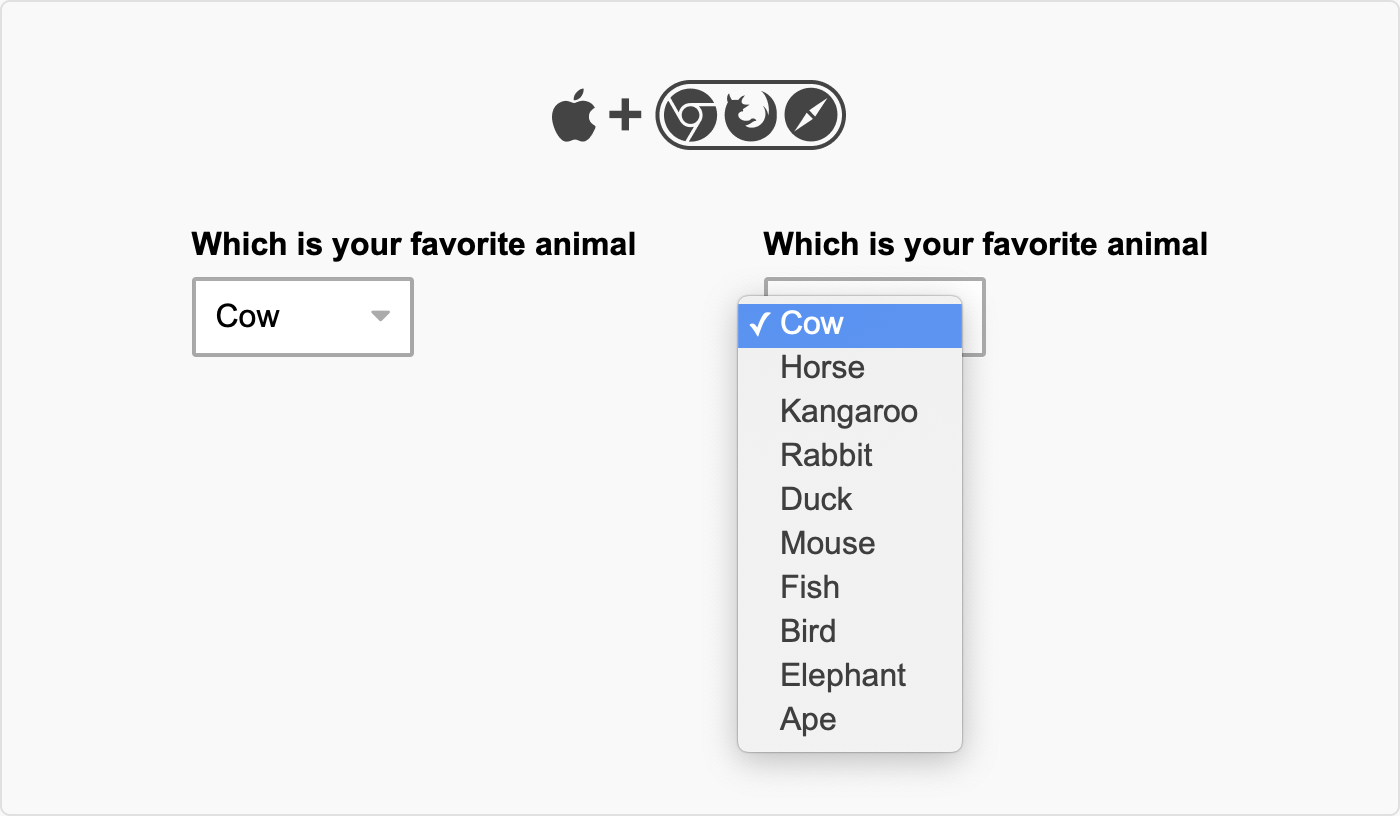Viewport: 1400px width, 816px height.
Task: Select Cow in the open list
Action: [x=850, y=324]
